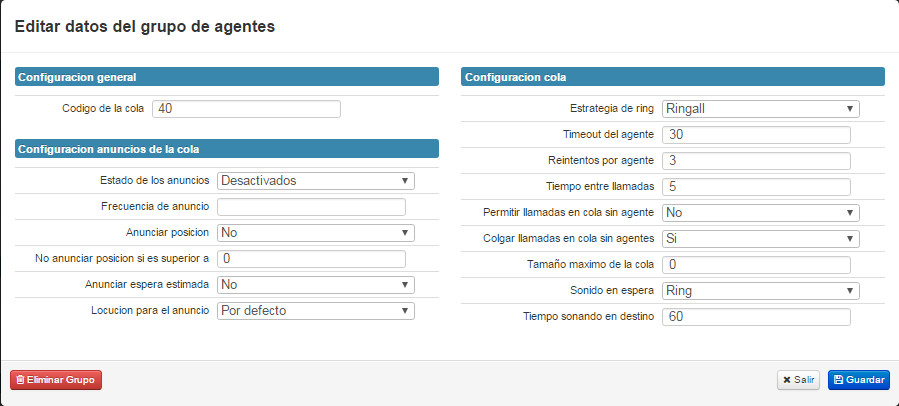Focus the Tamaño maximo de la cola field
Viewport: 899px width, 406px height.
click(756, 265)
